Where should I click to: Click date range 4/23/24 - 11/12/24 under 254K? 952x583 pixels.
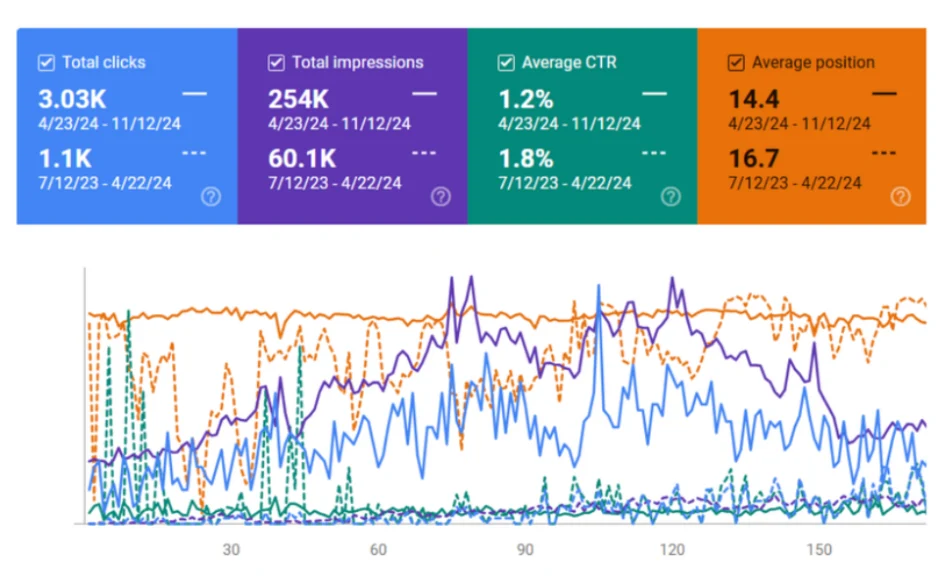[339, 124]
